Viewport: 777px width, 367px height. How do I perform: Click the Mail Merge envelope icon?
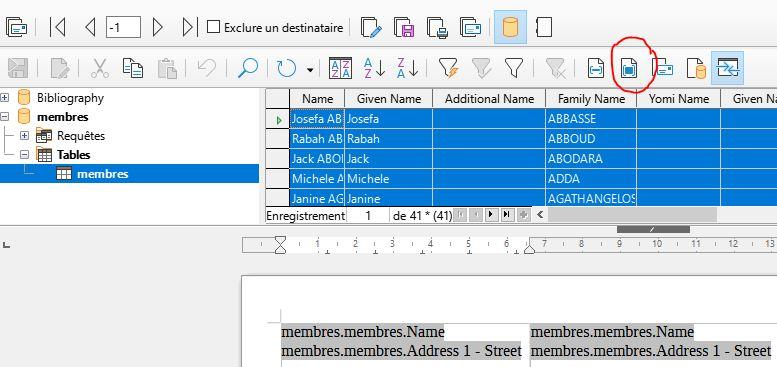(662, 68)
